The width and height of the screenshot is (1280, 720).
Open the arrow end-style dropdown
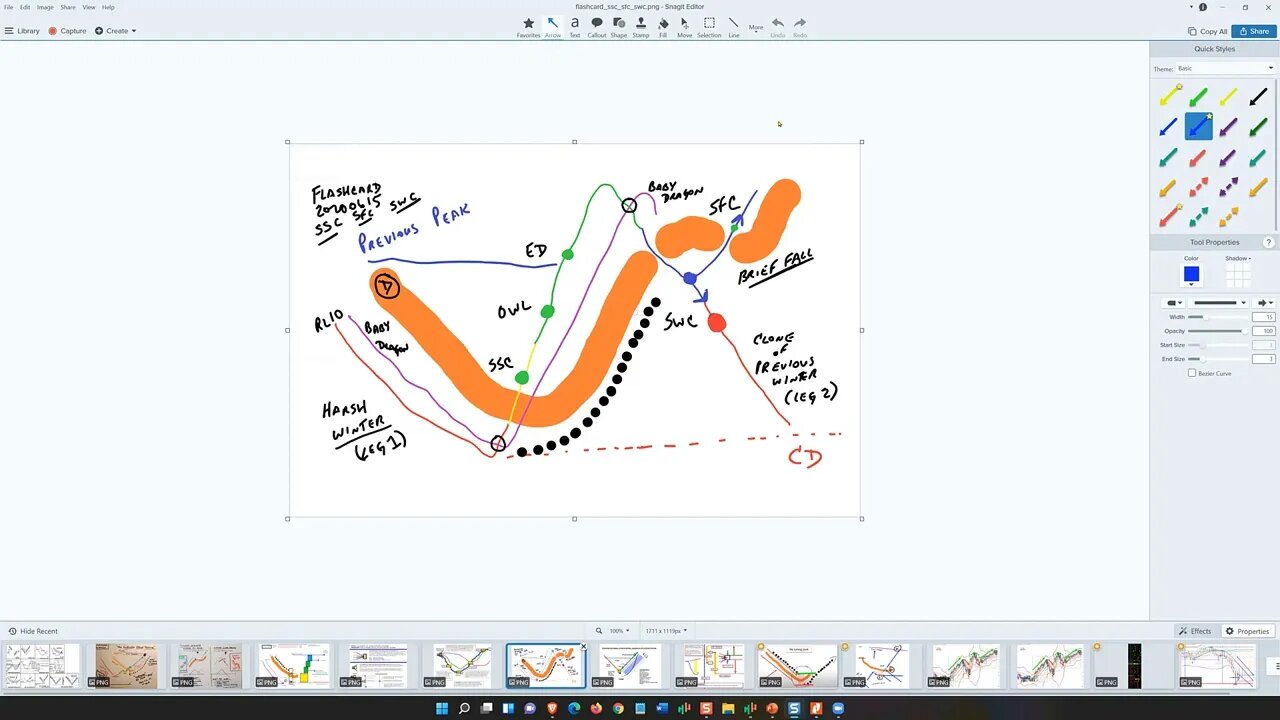1265,302
